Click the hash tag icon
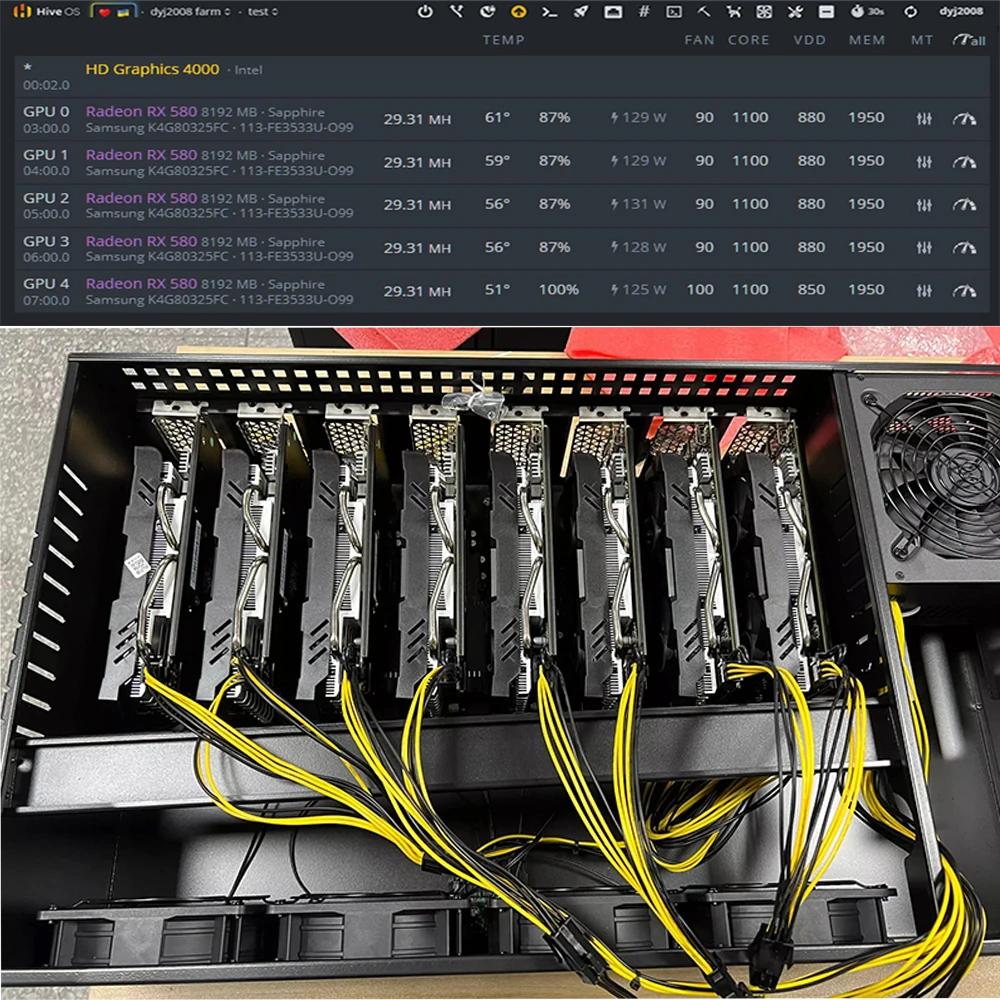 644,11
